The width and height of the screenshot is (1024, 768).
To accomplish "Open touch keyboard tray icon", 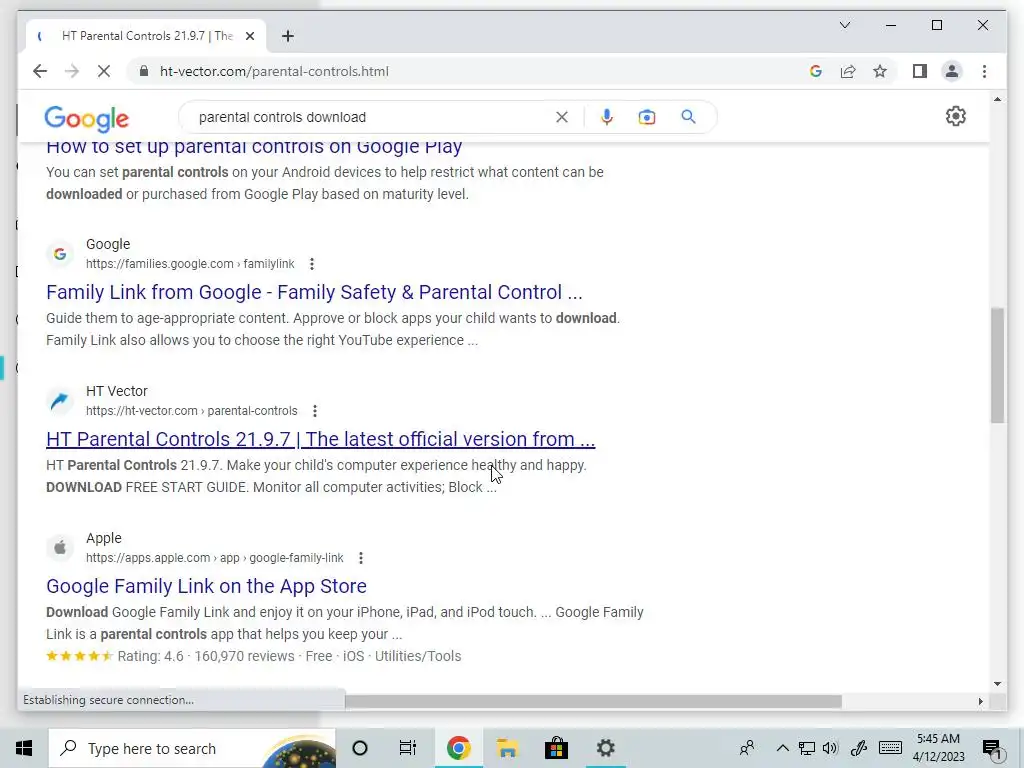I will [x=890, y=748].
